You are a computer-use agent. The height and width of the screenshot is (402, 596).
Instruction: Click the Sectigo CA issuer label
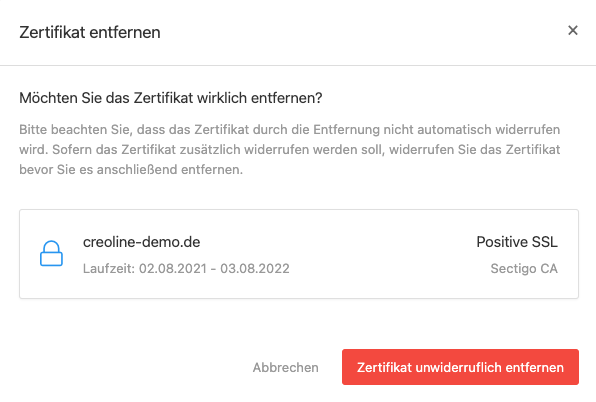524,269
